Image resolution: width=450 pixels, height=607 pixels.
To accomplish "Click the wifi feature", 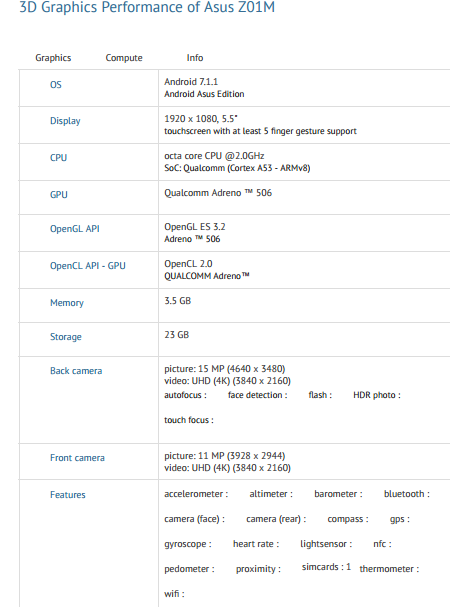I will click(174, 594).
